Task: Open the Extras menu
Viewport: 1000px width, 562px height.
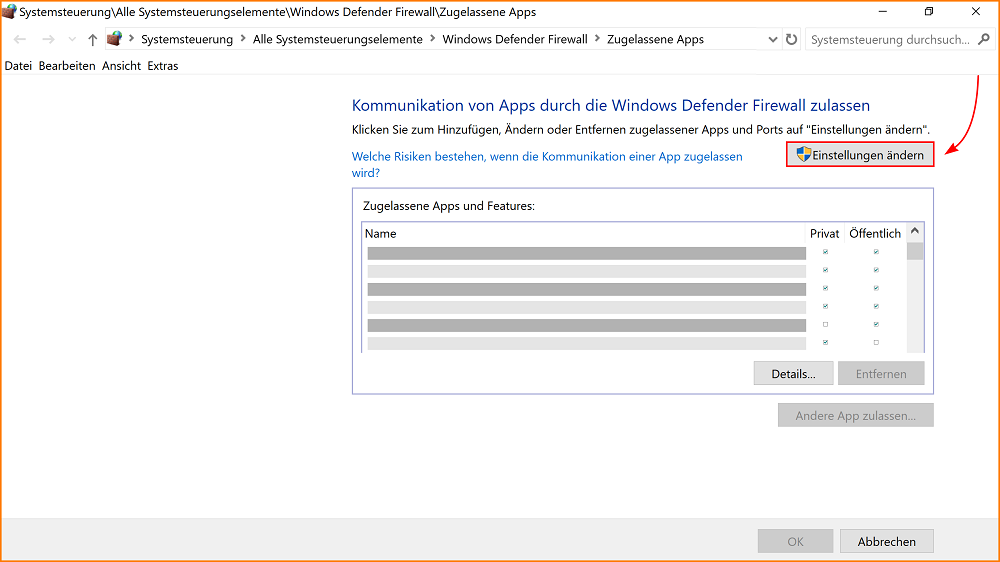Action: pyautogui.click(x=163, y=66)
